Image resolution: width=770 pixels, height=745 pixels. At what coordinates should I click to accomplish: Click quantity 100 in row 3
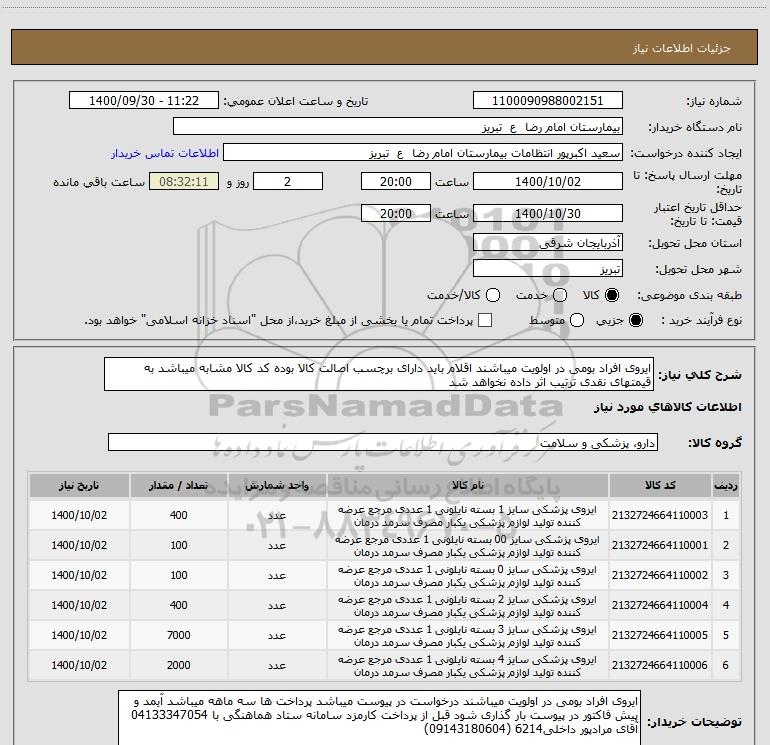coord(179,575)
